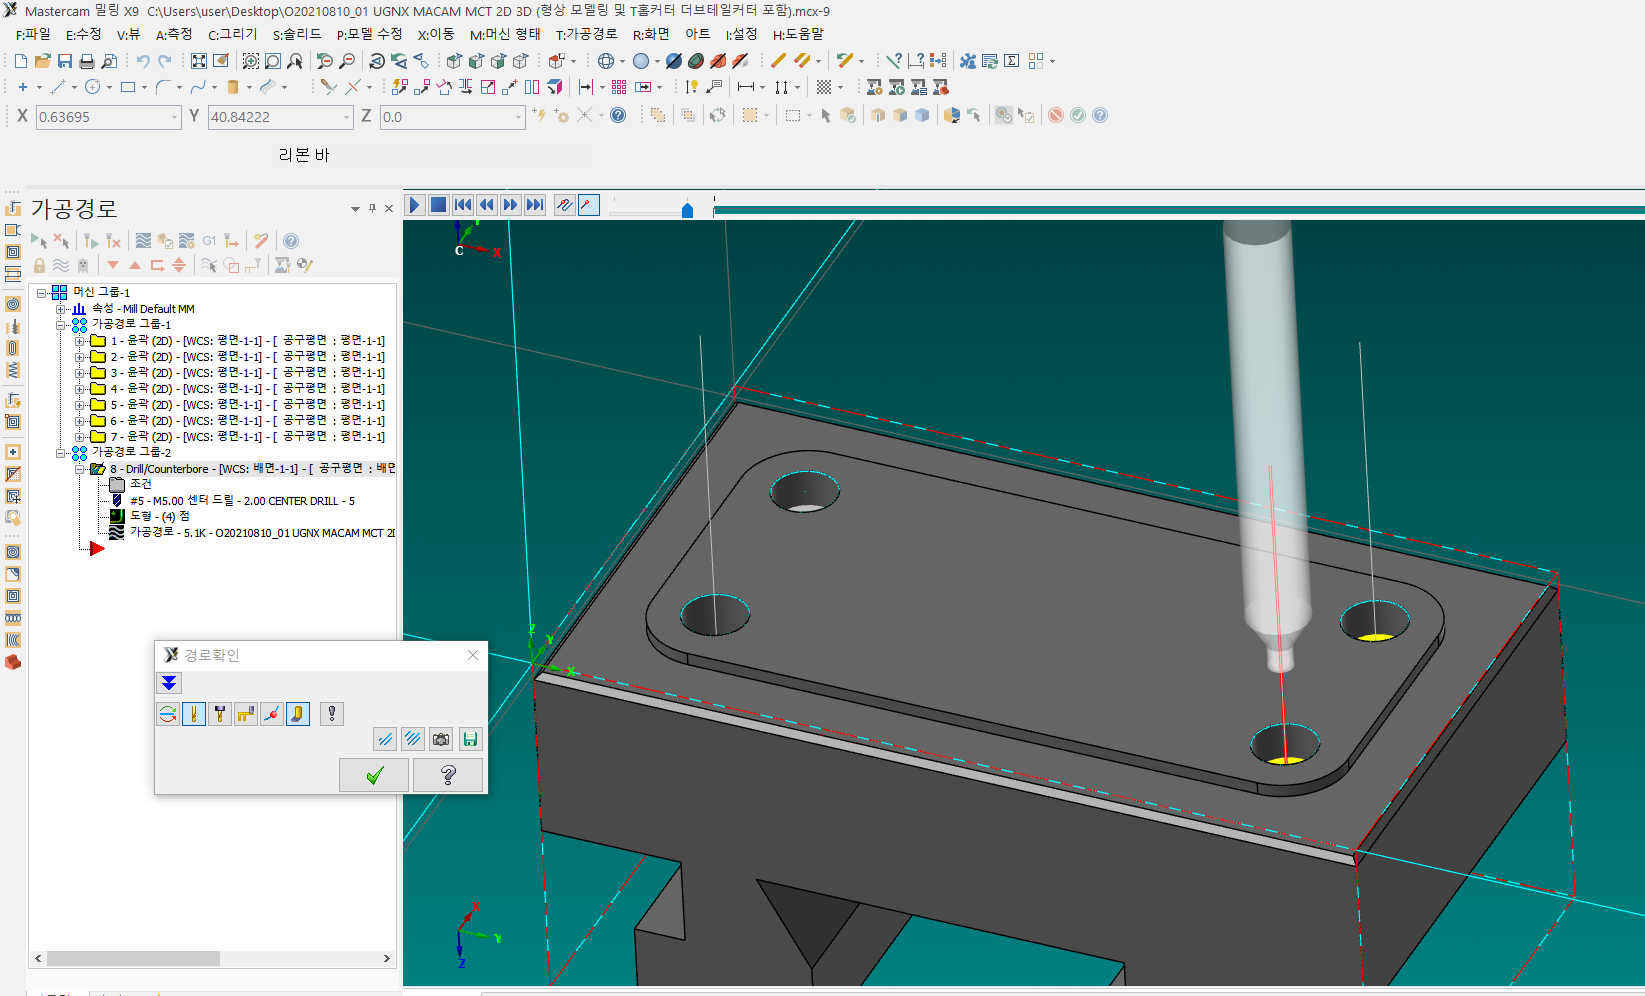Expand the 경로확인 dialog with double chevron
Screen dimensions: 1645x996
[169, 683]
